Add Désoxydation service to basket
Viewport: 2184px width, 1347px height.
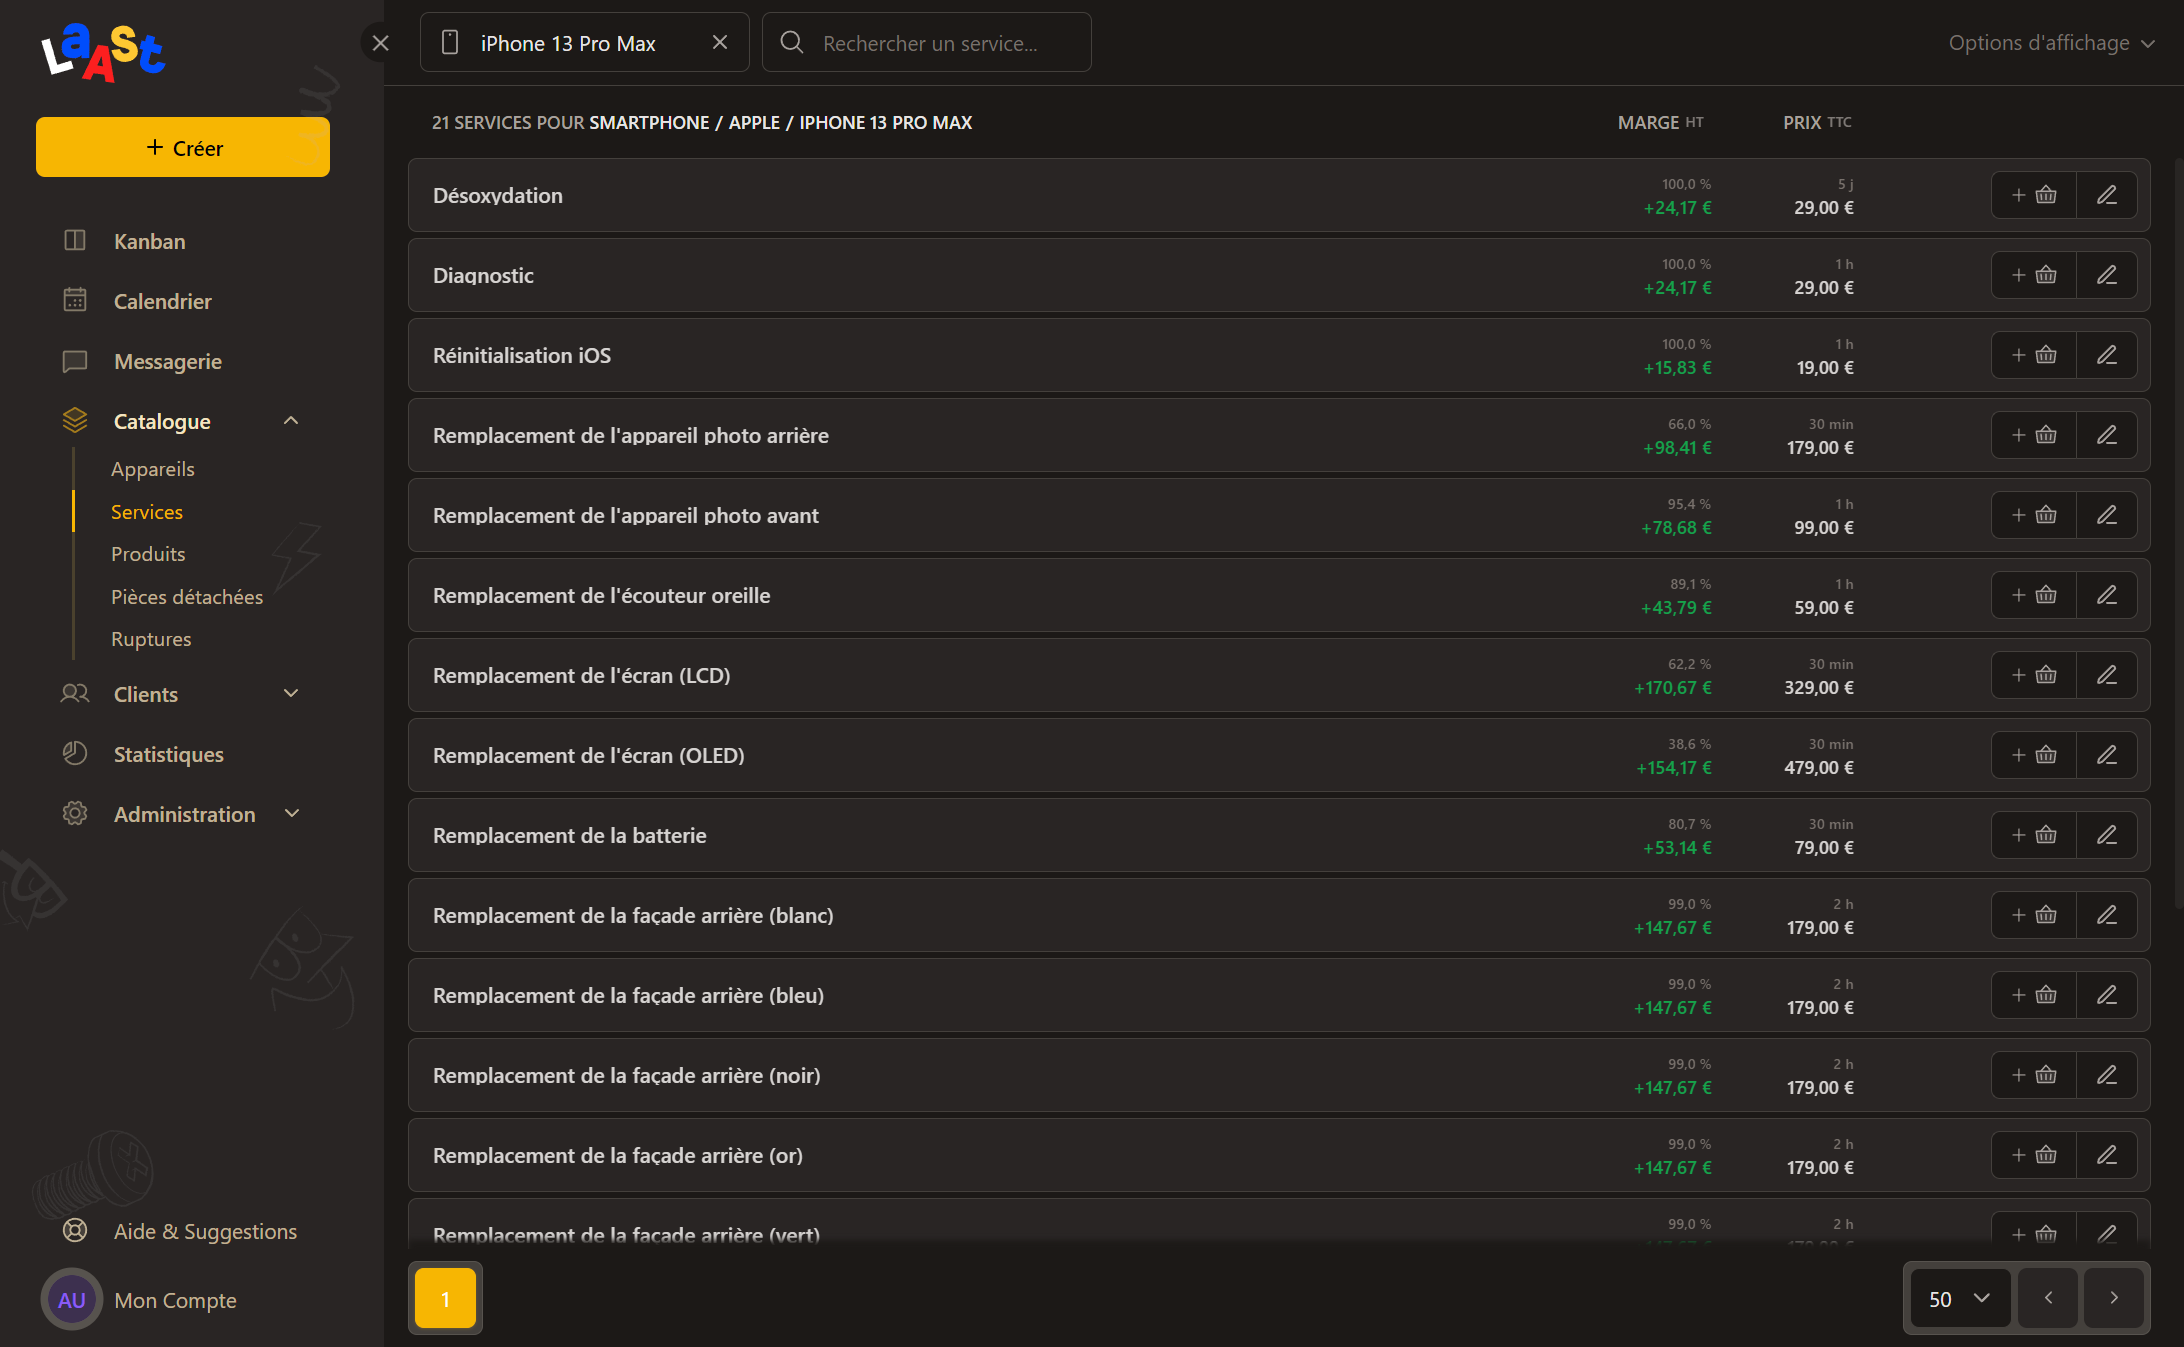2034,195
